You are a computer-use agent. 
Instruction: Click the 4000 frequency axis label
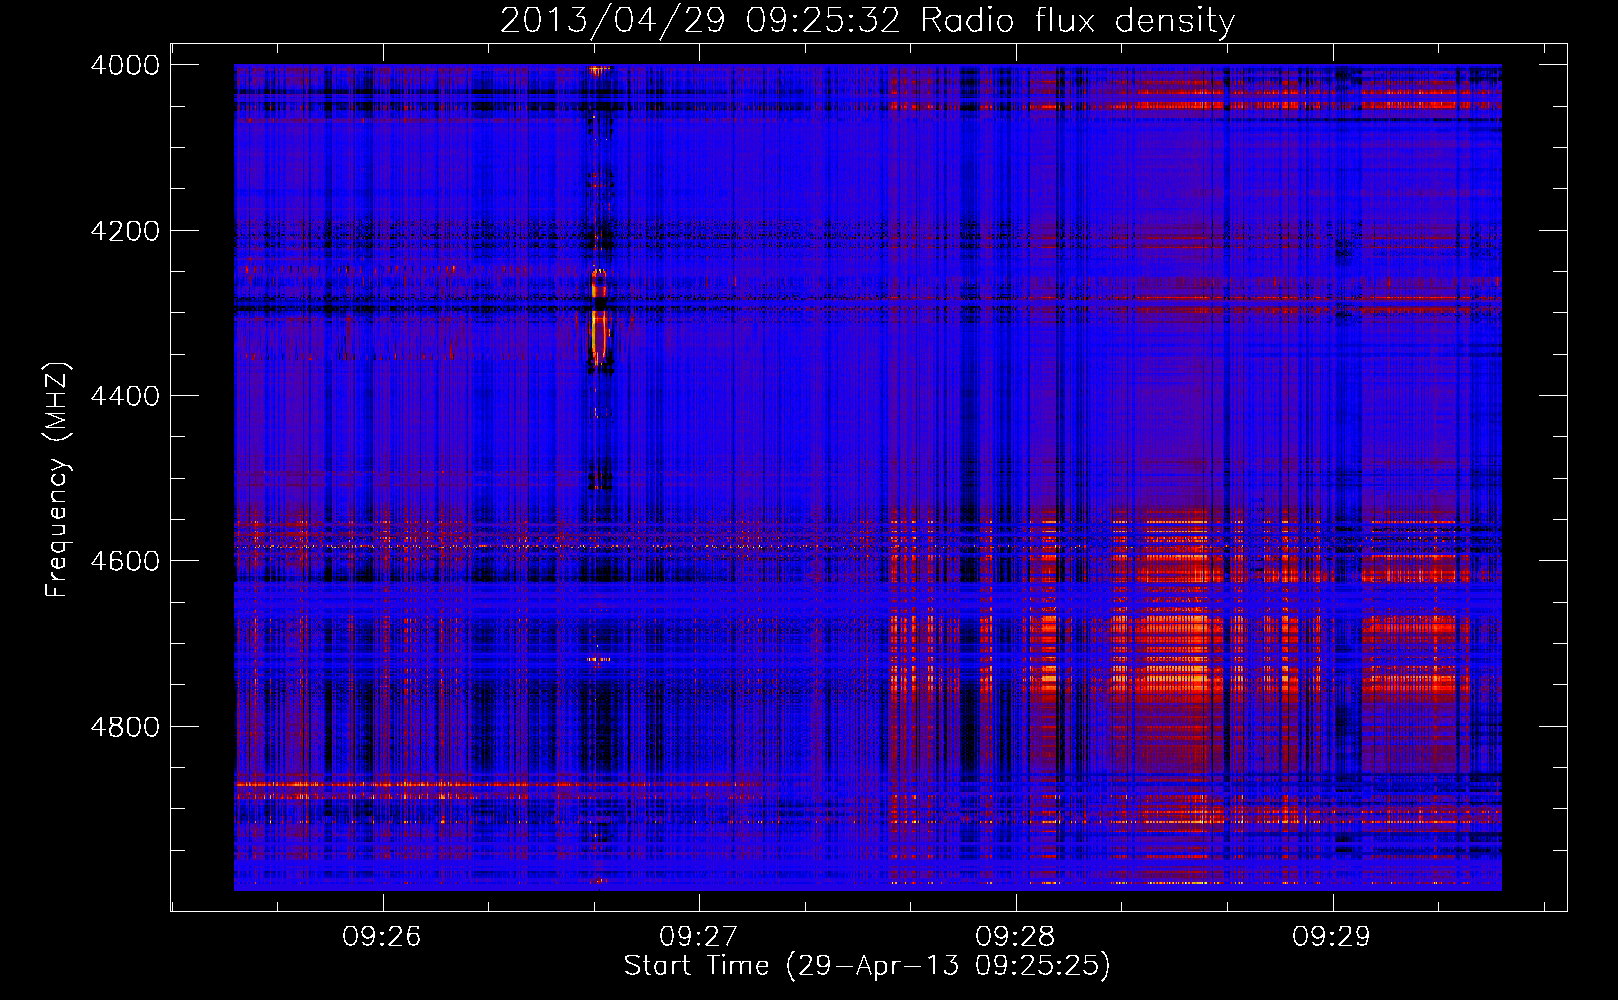[125, 65]
